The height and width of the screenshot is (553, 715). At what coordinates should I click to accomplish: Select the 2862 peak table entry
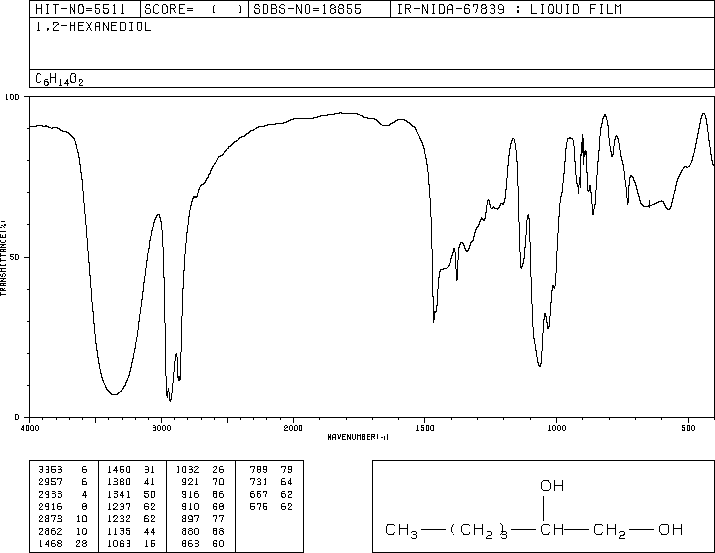[62, 531]
